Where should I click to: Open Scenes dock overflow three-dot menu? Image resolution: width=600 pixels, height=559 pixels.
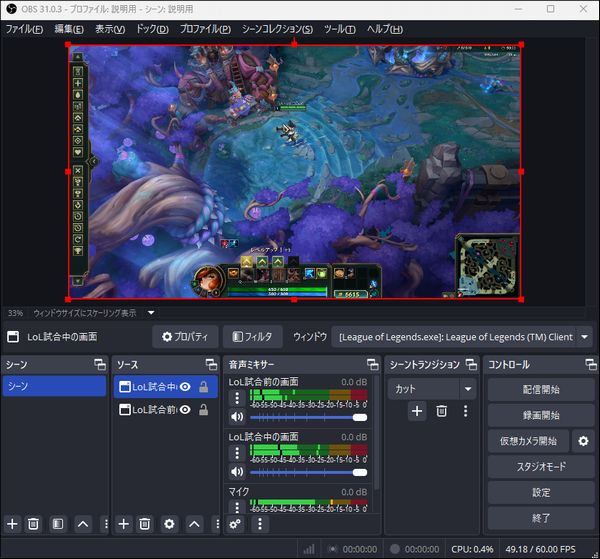click(106, 524)
